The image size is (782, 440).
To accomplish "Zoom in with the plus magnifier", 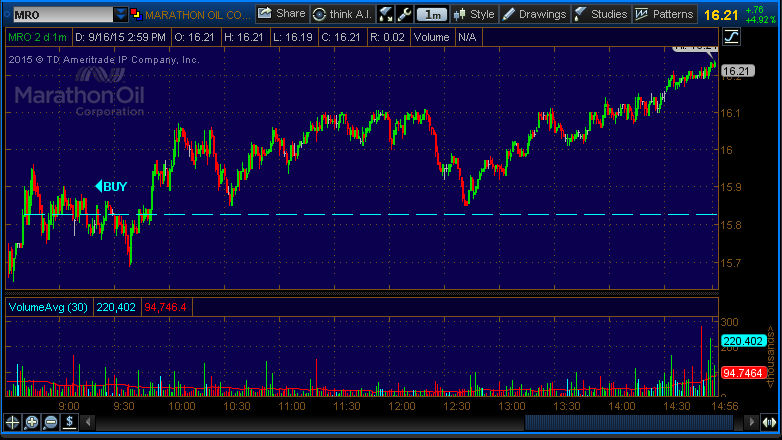I will pyautogui.click(x=32, y=423).
